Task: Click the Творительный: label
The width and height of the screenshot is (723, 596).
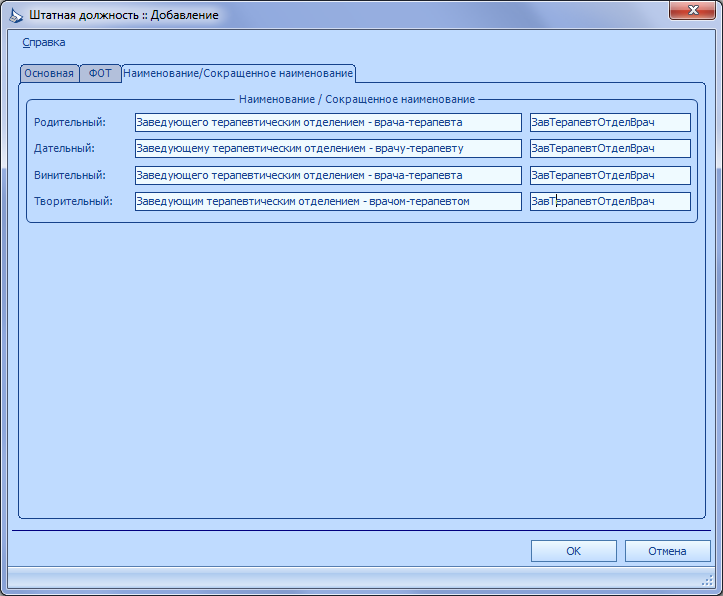Action: tap(73, 201)
